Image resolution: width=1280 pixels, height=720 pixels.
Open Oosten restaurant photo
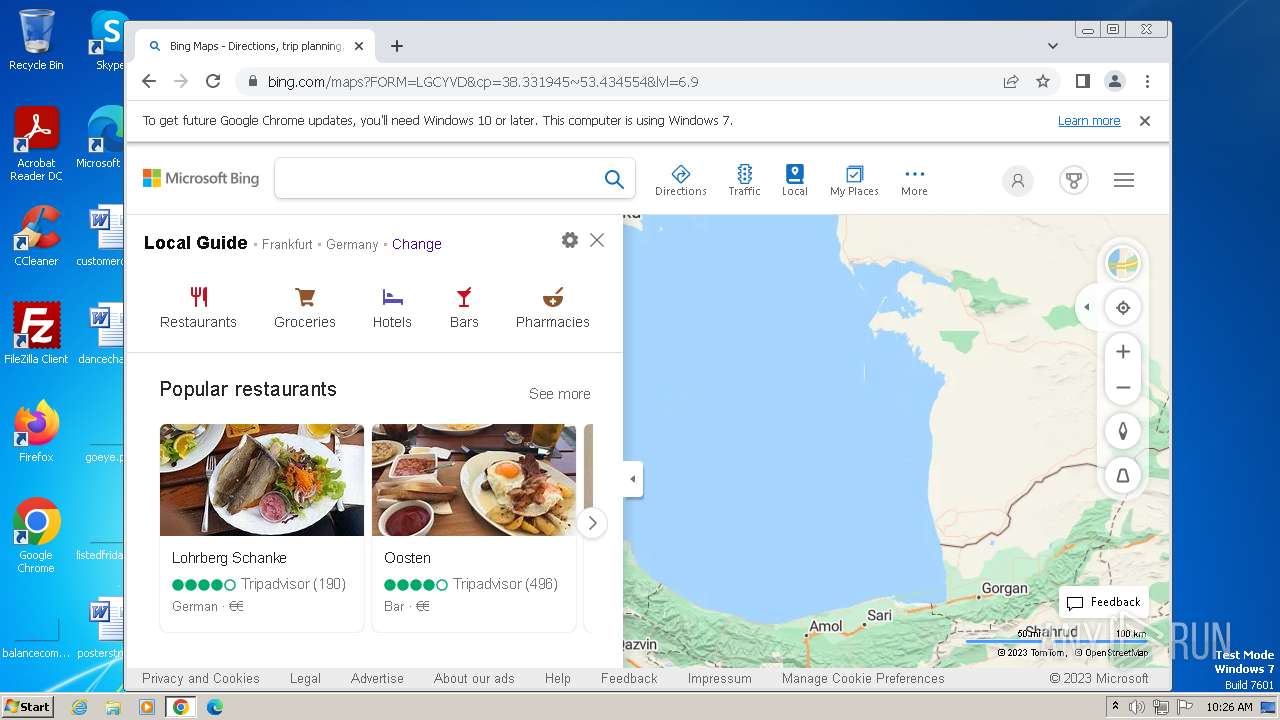[x=474, y=480]
